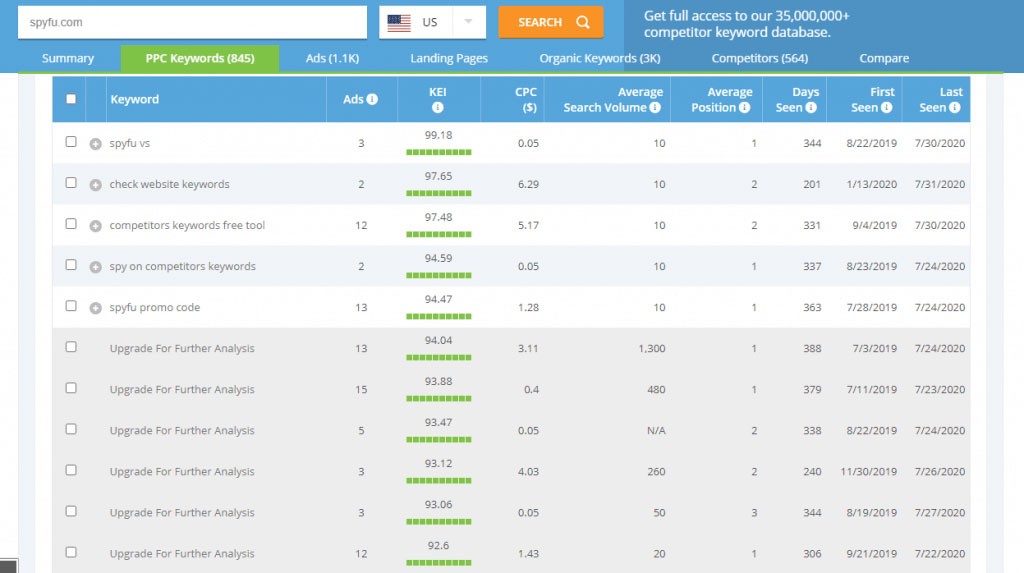Screen dimensions: 1024x573
Task: Click 'Upgrade For Further Analysis' in N/A volume row
Action: (x=182, y=431)
